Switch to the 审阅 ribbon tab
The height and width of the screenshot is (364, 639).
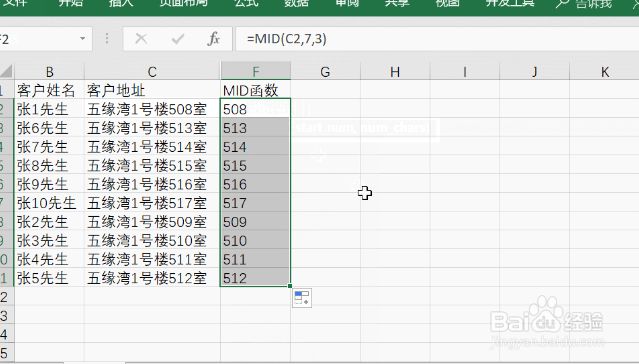pyautogui.click(x=346, y=3)
